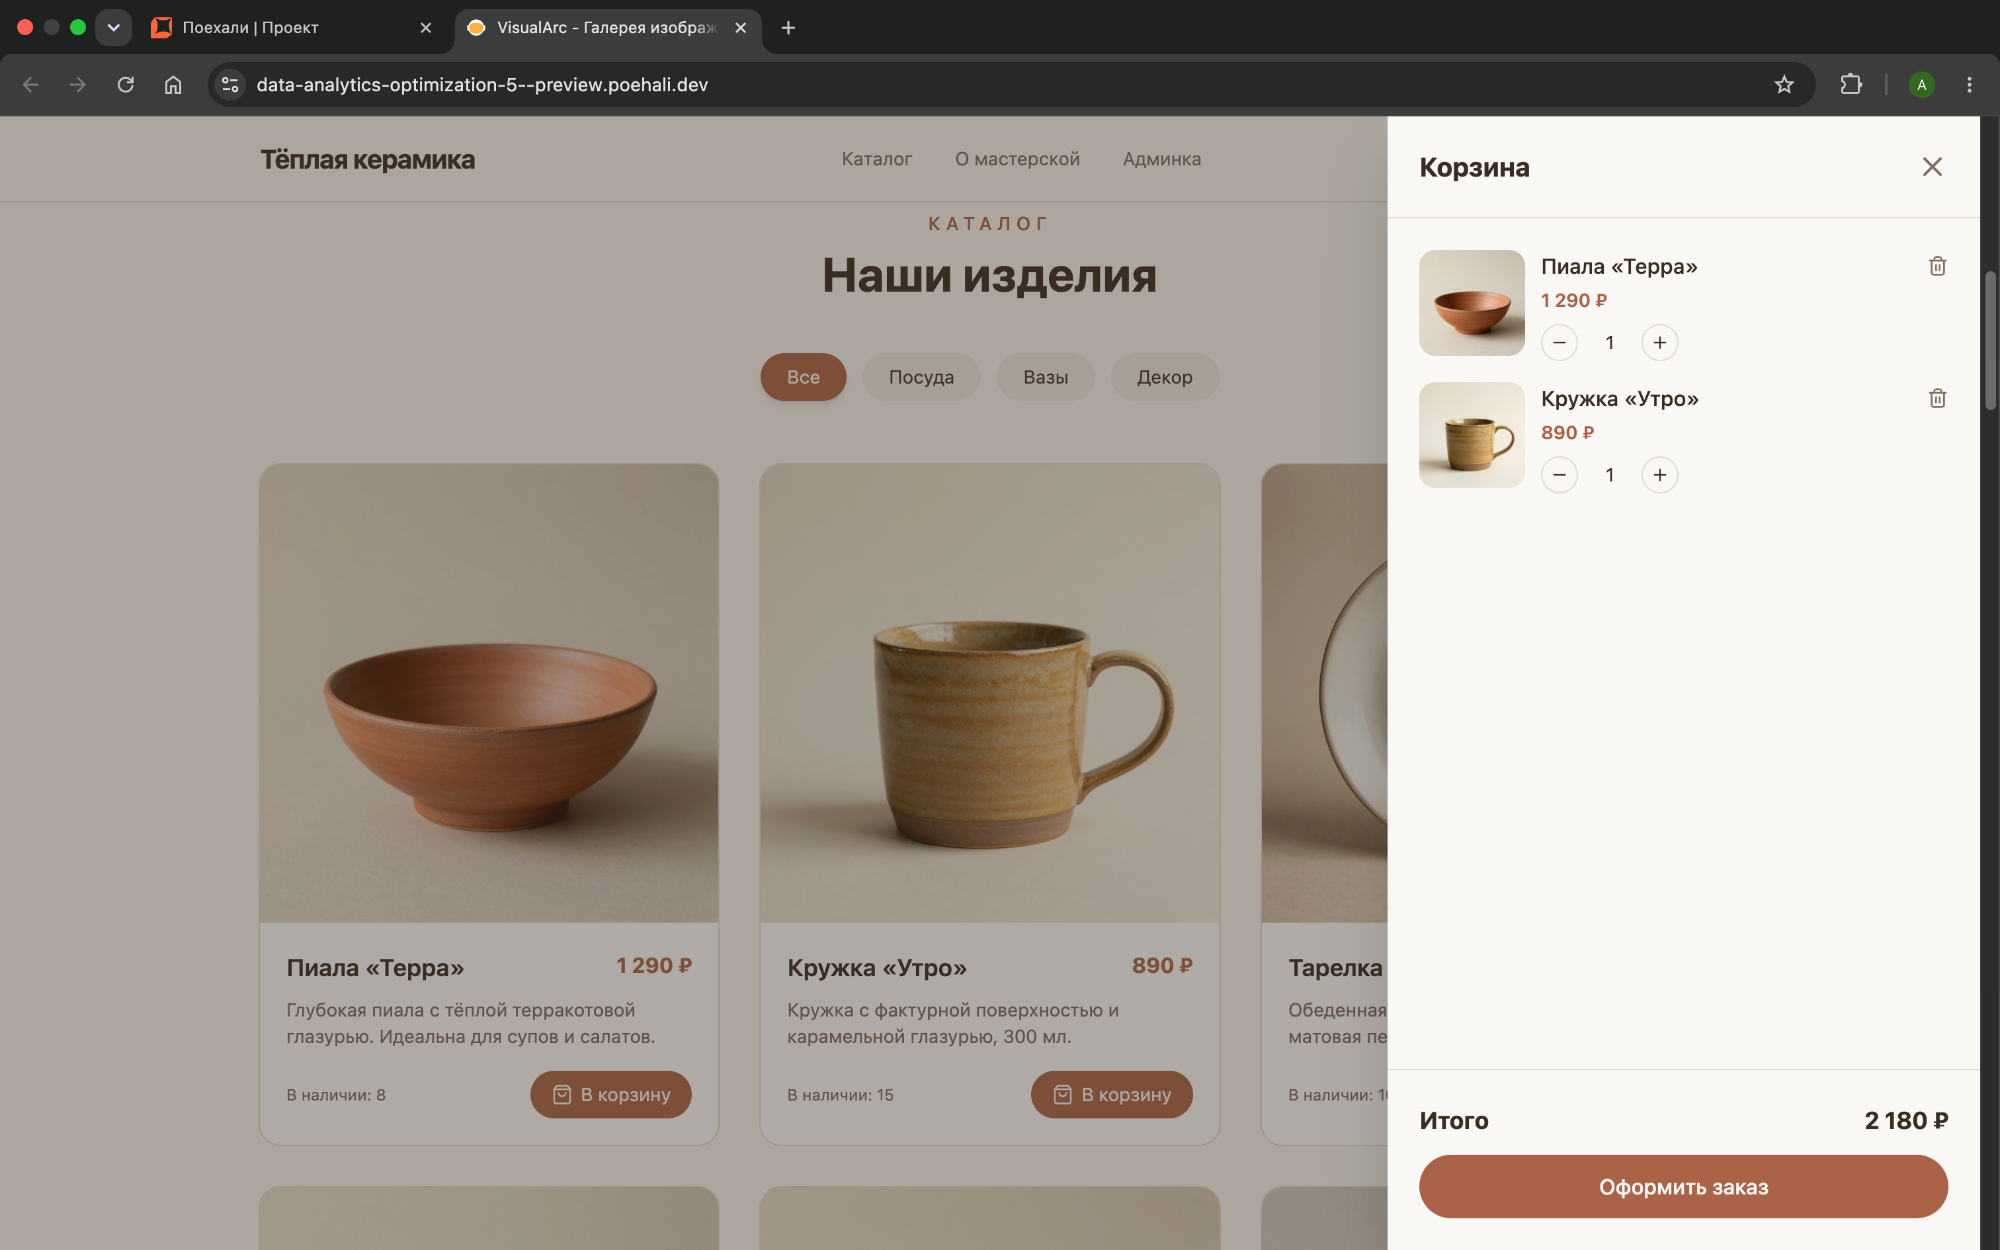This screenshot has height=1250, width=2000.
Task: Select the Вазы category filter
Action: [x=1045, y=377]
